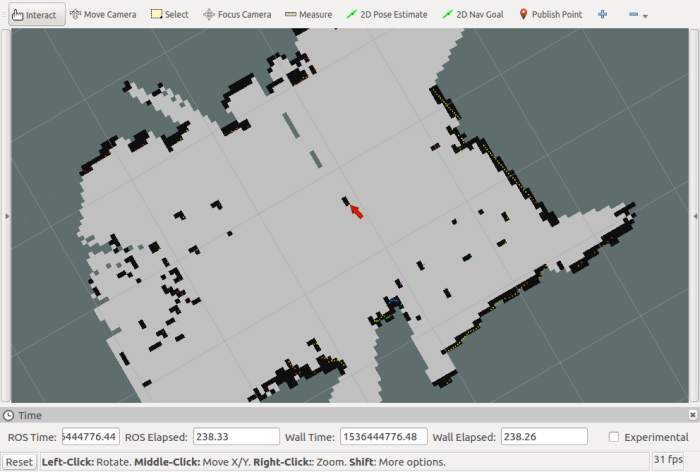
Task: Click the Focus Camera tool
Action: pos(237,14)
